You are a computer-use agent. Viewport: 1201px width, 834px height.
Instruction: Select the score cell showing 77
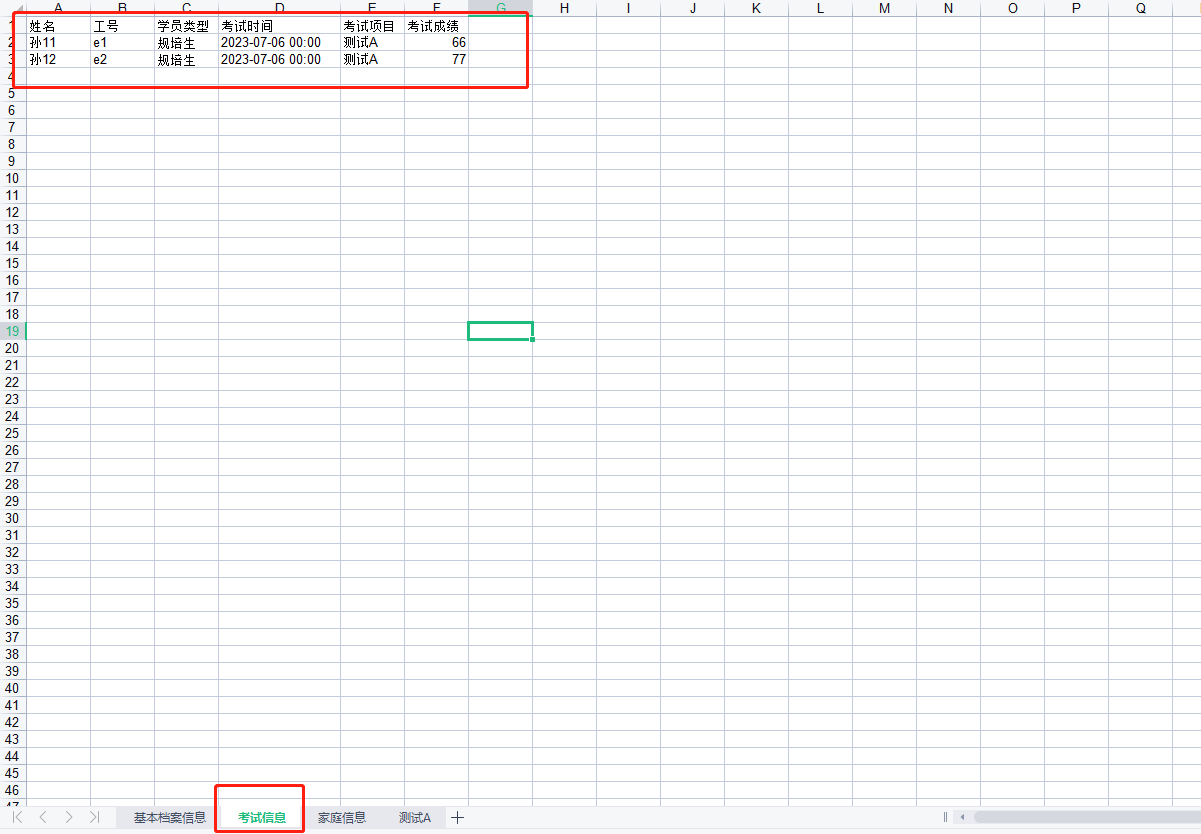coord(436,60)
